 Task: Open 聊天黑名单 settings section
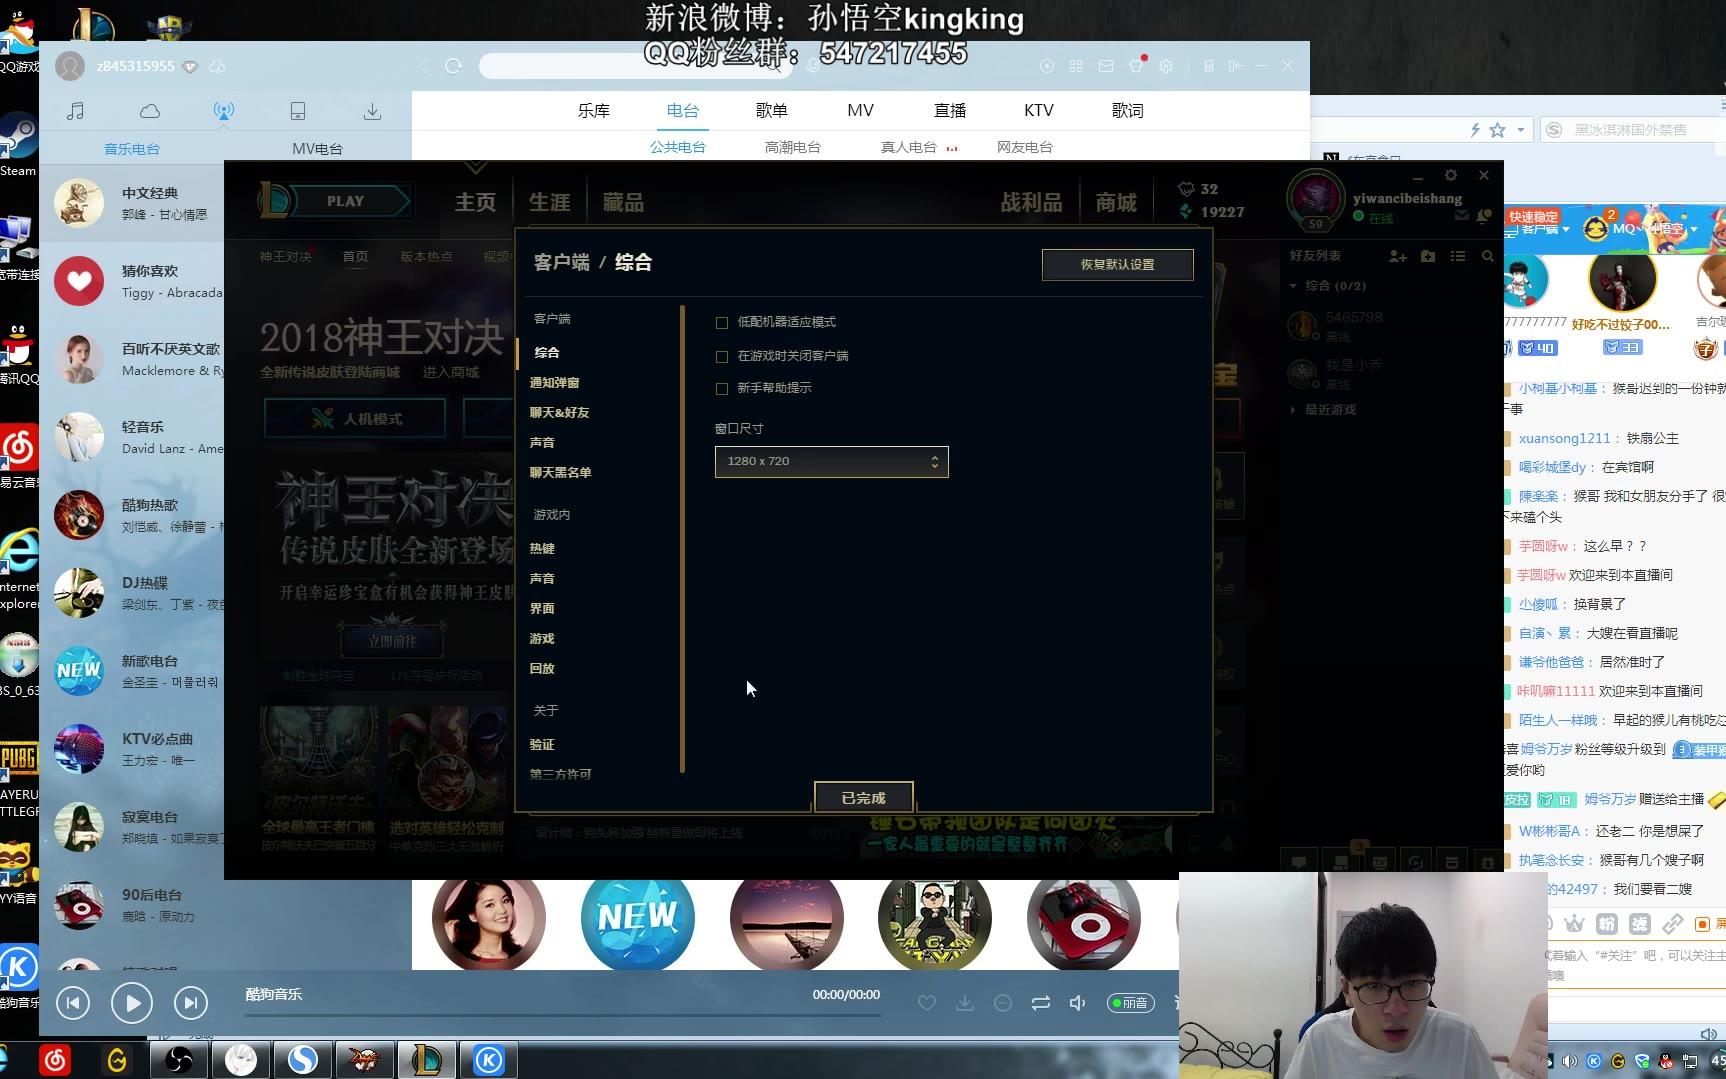560,473
